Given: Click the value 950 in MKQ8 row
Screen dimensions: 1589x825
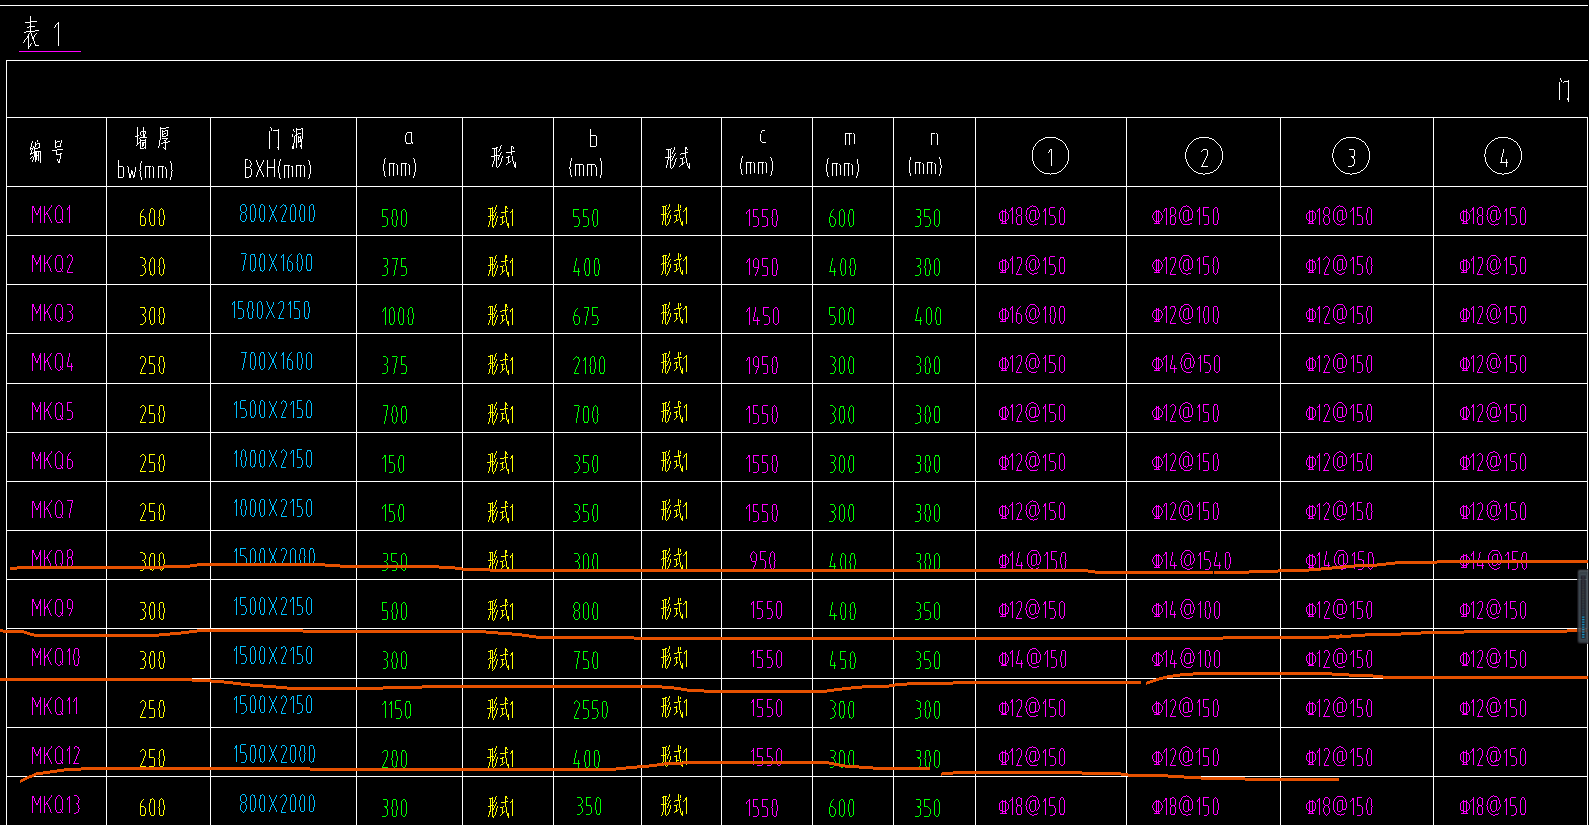Looking at the screenshot, I should coord(763,560).
